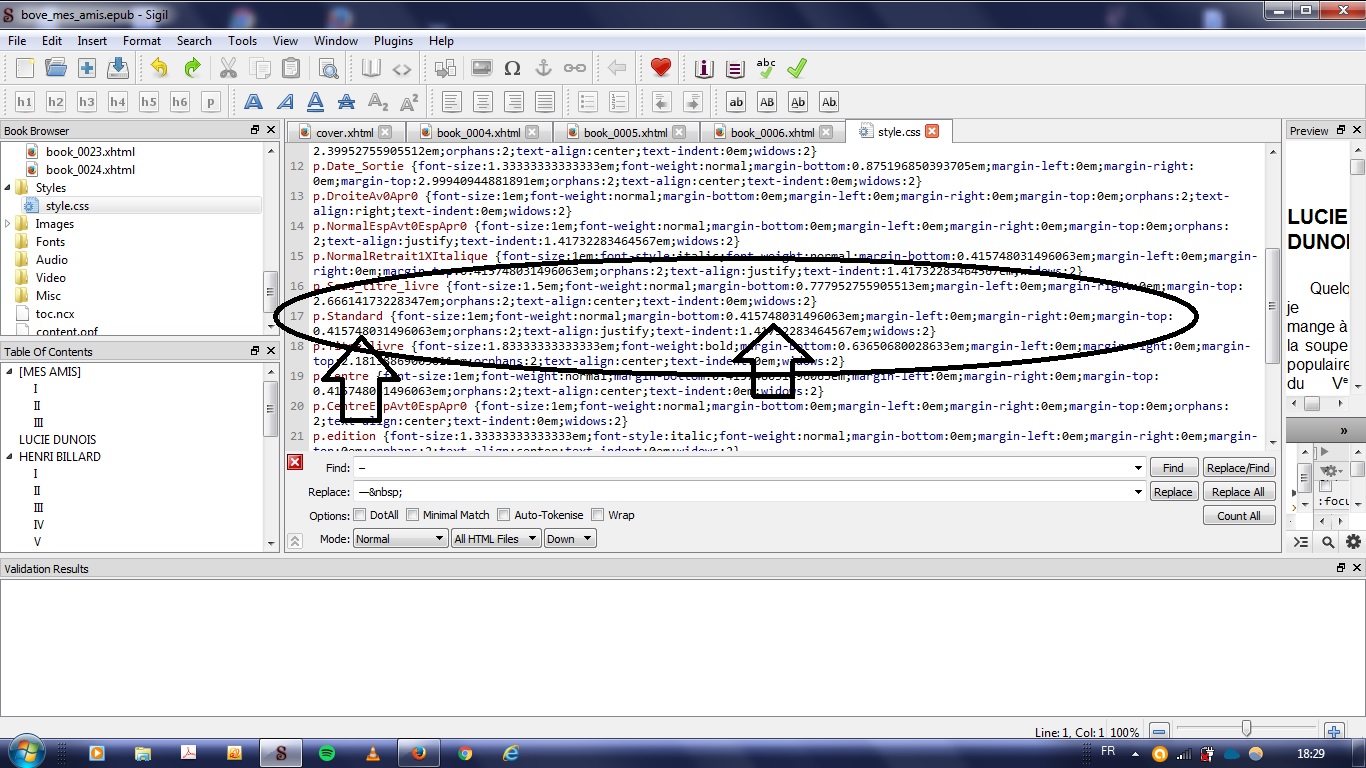Open the Plugins menu
The height and width of the screenshot is (768, 1366).
click(393, 41)
